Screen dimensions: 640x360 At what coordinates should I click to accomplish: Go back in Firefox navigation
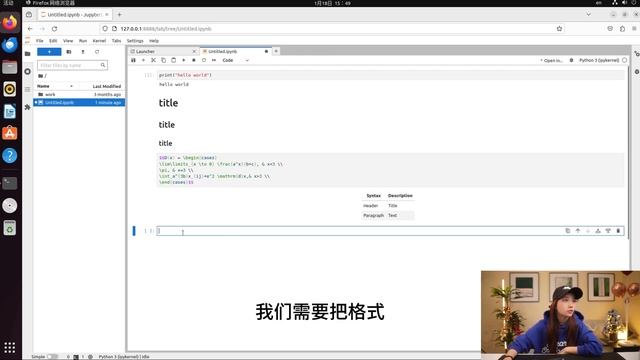[x=30, y=29]
